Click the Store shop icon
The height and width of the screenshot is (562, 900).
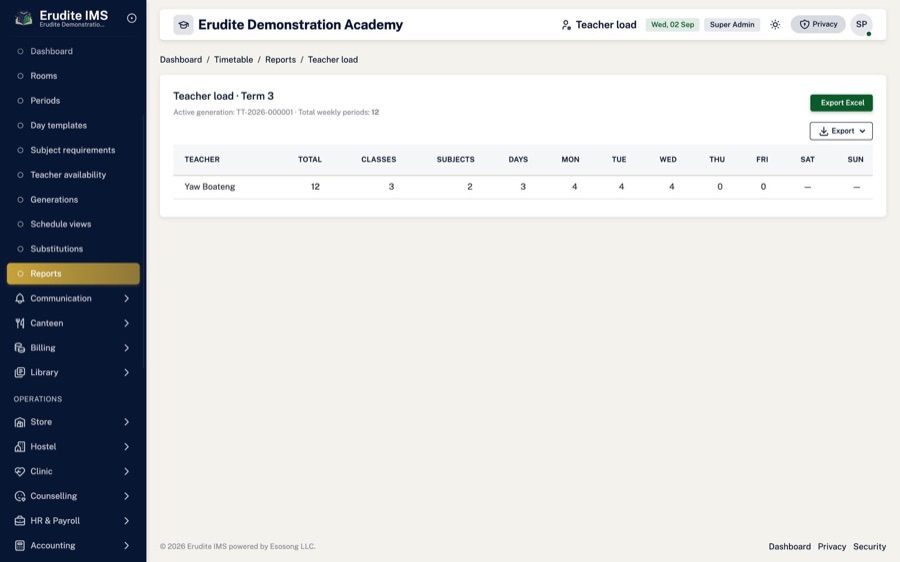(x=20, y=422)
